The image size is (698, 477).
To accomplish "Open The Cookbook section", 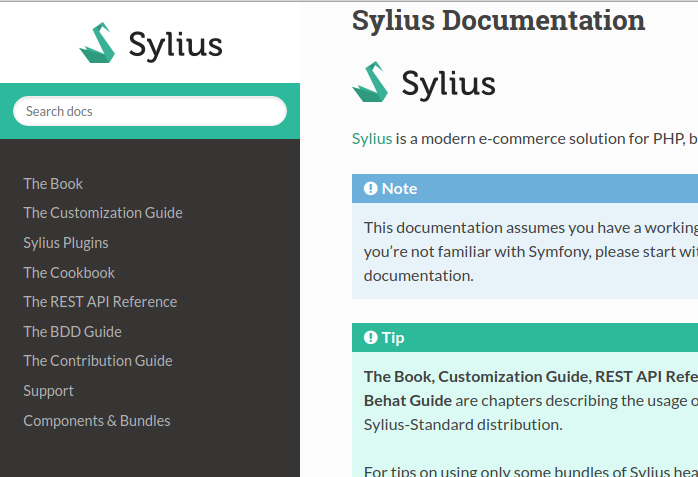I will 69,273.
